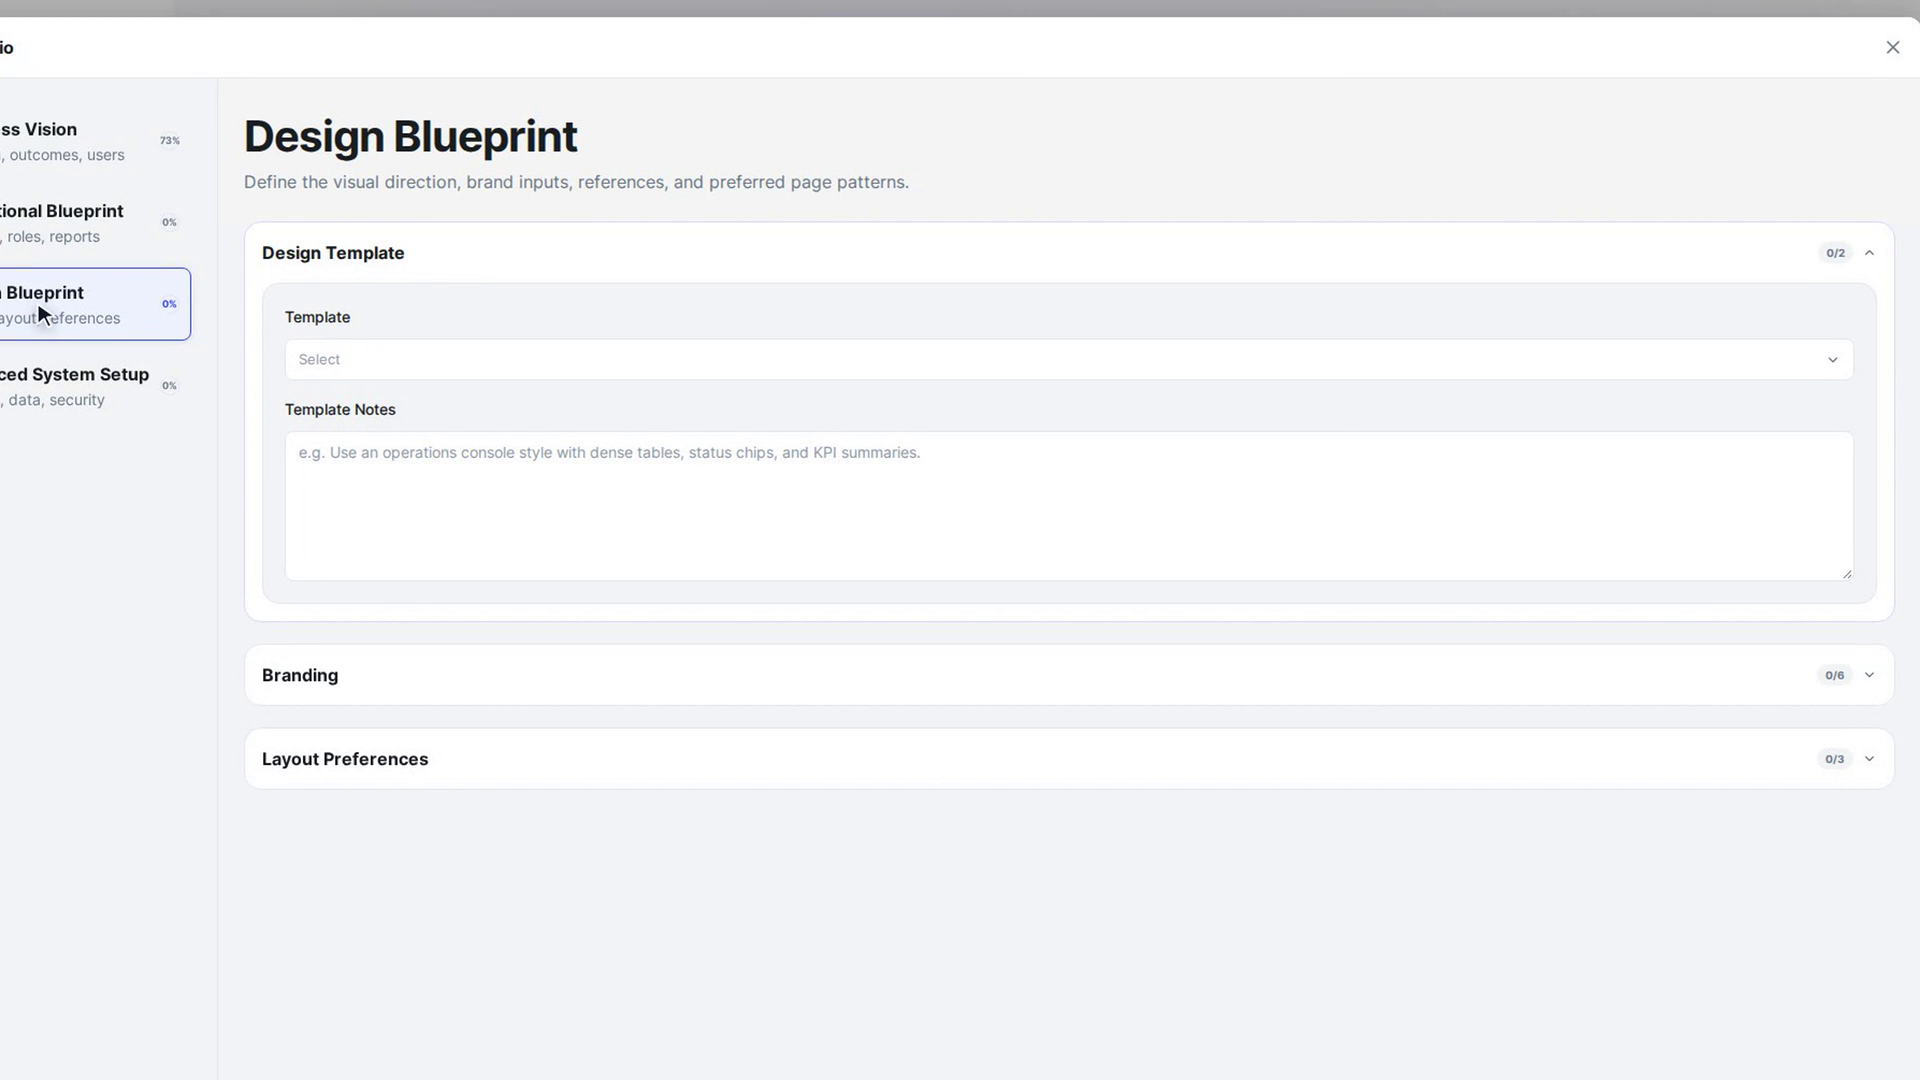The width and height of the screenshot is (1920, 1080).
Task: Click the 0/2 progress badge
Action: pyautogui.click(x=1835, y=253)
